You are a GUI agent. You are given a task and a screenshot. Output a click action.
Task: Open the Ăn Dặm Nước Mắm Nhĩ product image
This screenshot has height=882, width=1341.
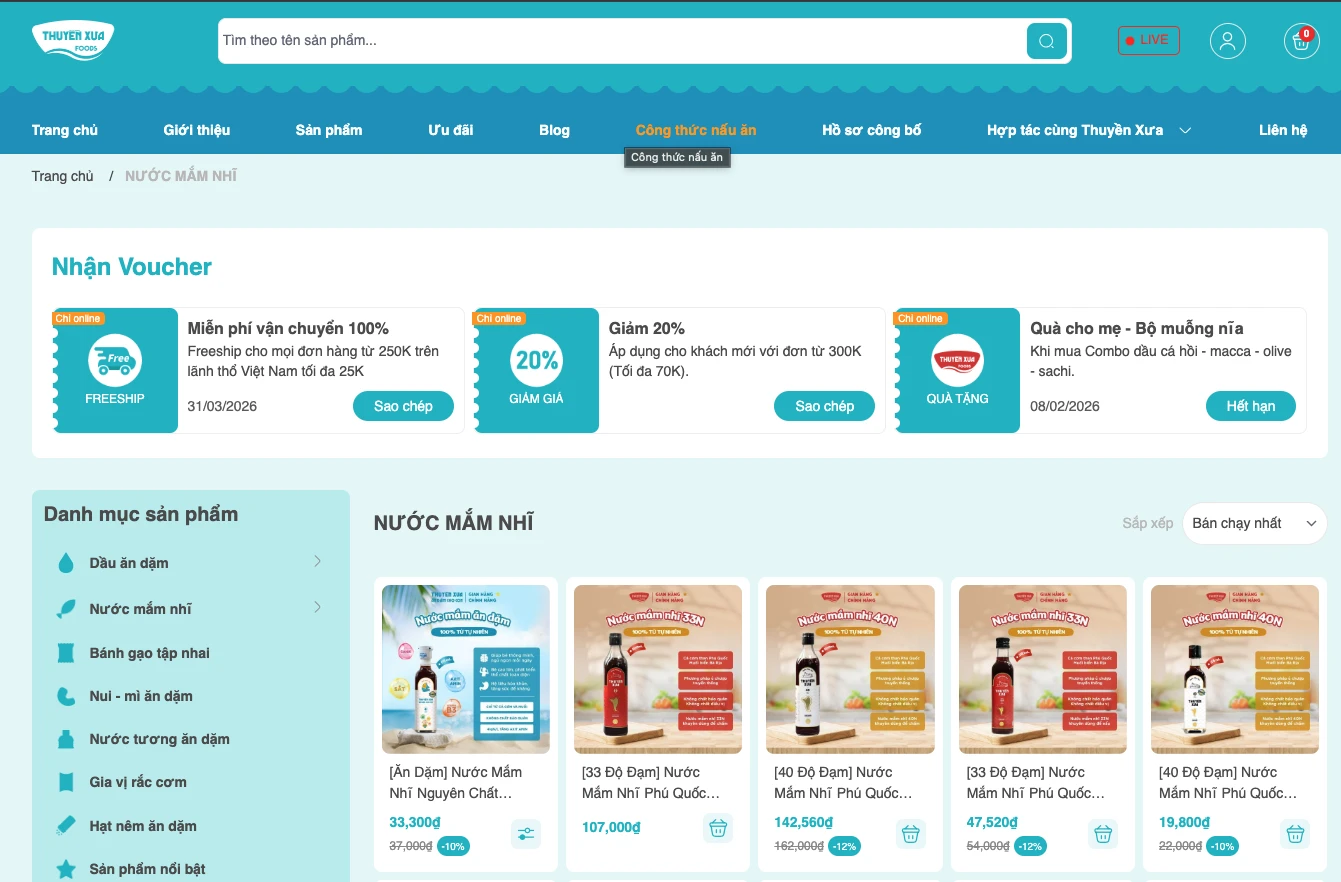pyautogui.click(x=466, y=669)
